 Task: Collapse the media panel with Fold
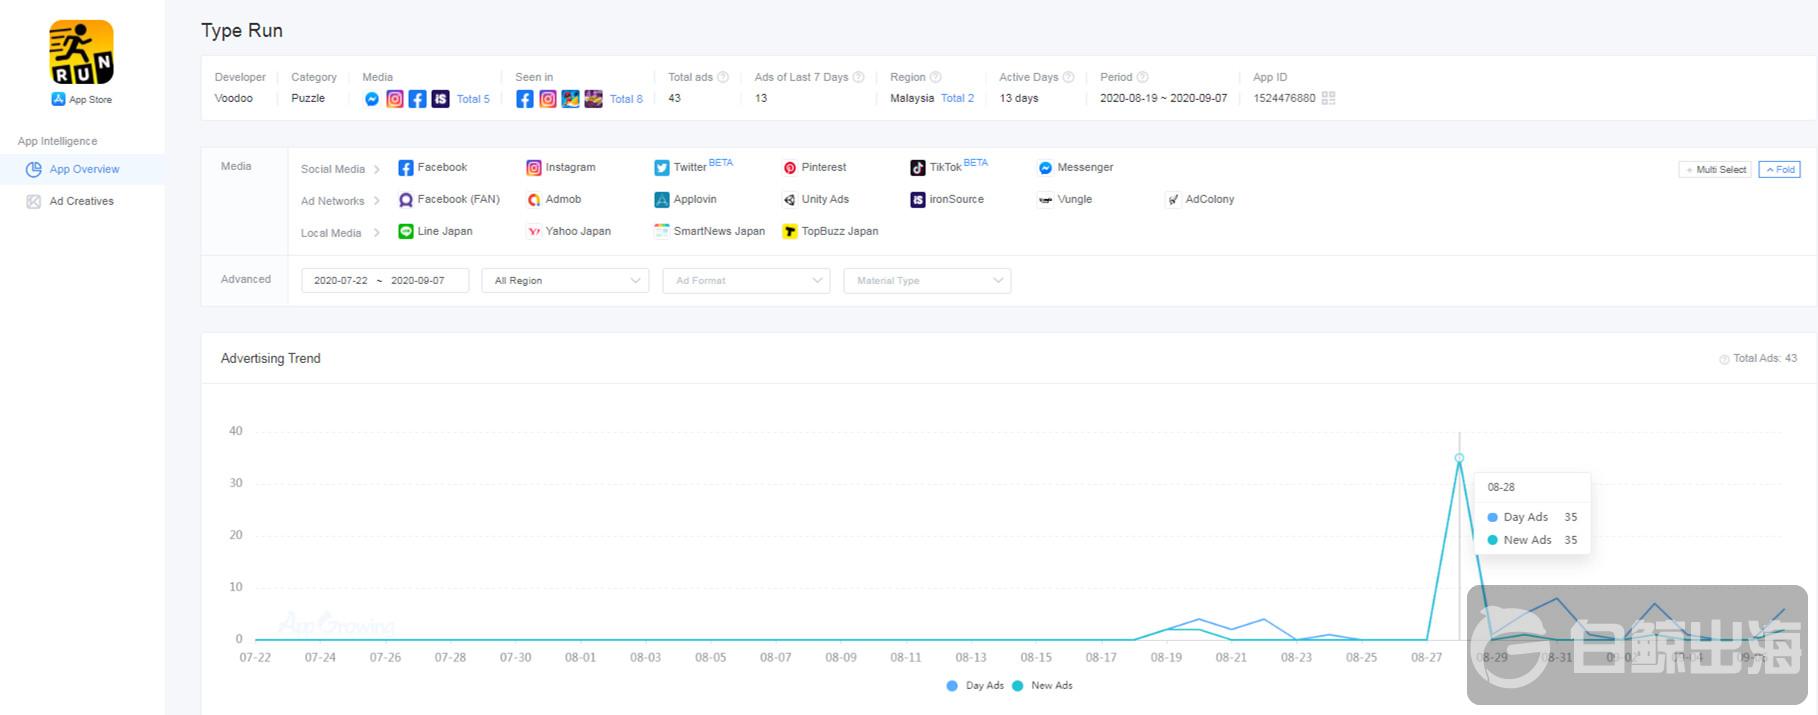point(1779,170)
